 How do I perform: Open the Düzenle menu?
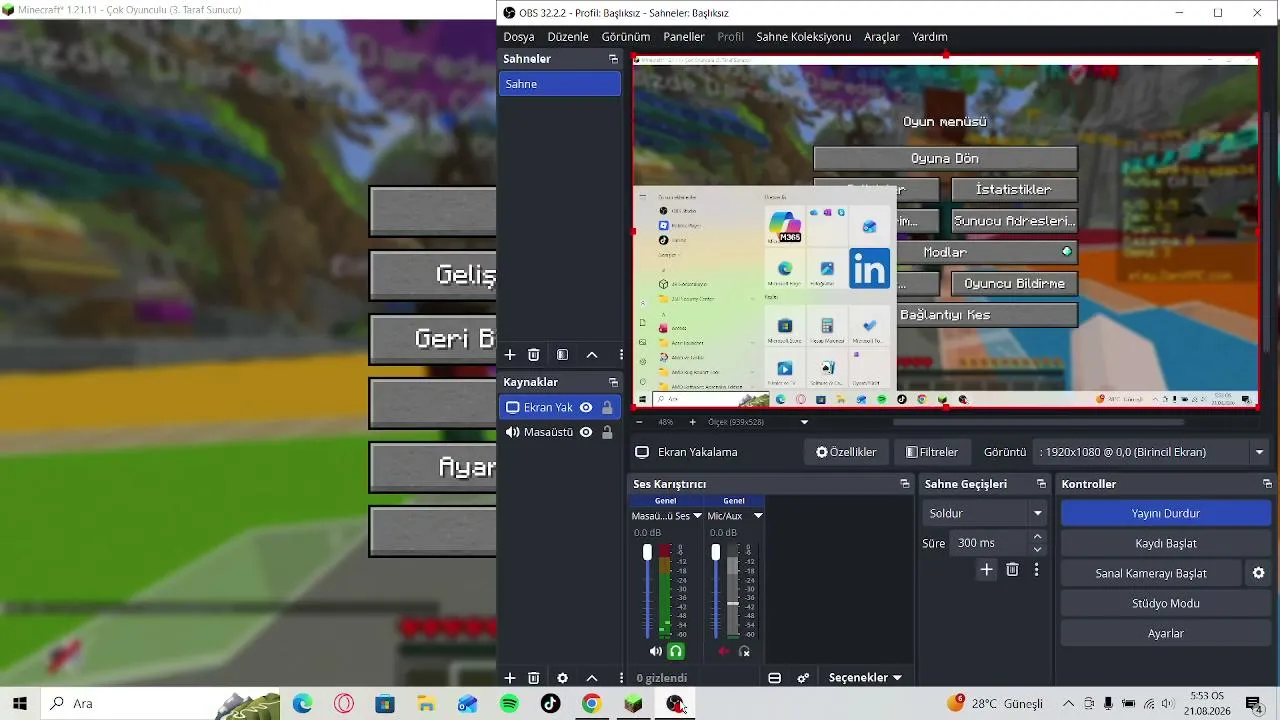568,37
